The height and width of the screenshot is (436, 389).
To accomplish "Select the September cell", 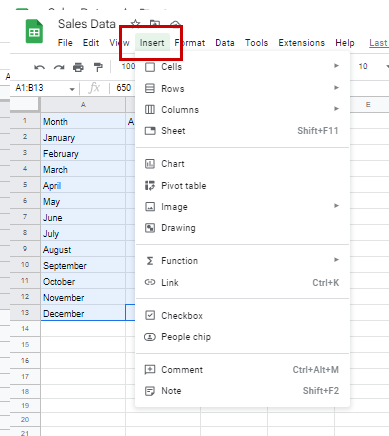I will click(x=83, y=265).
